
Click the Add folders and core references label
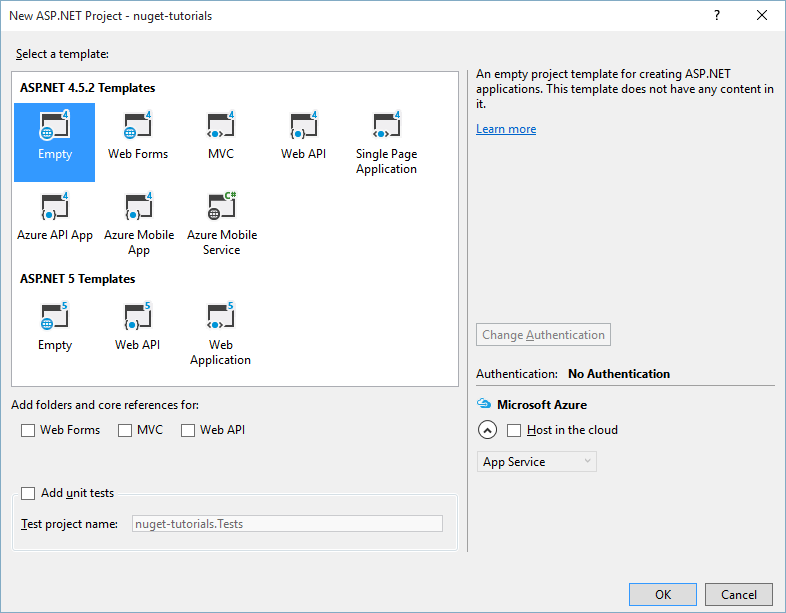click(105, 405)
